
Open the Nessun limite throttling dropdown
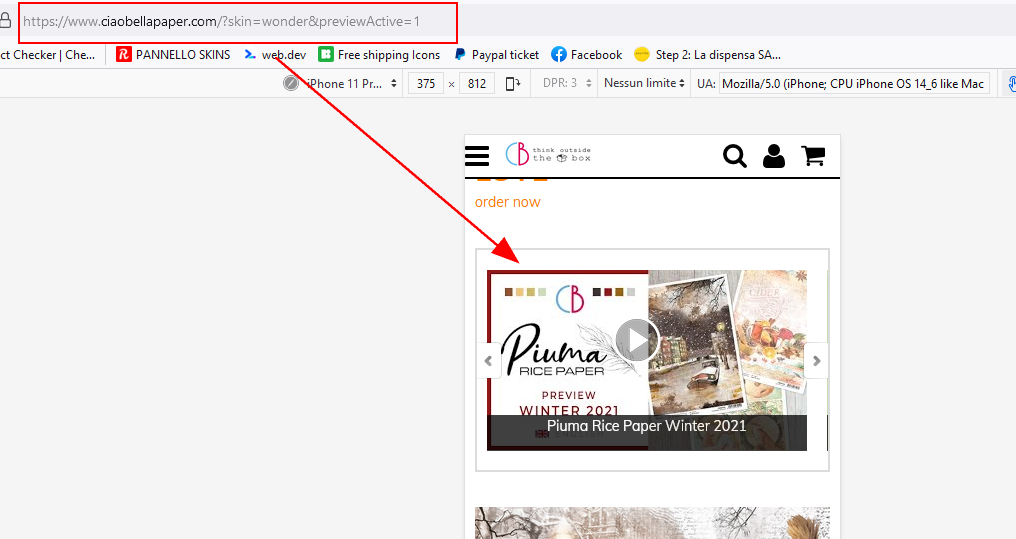coord(645,83)
